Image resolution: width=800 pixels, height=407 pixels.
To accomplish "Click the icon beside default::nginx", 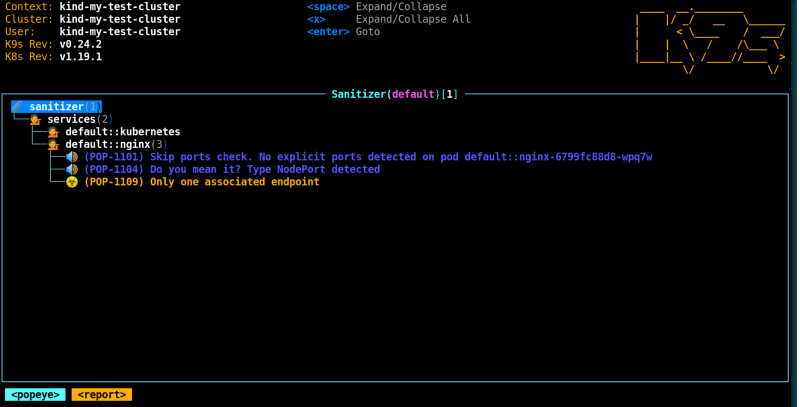I will coord(53,145).
